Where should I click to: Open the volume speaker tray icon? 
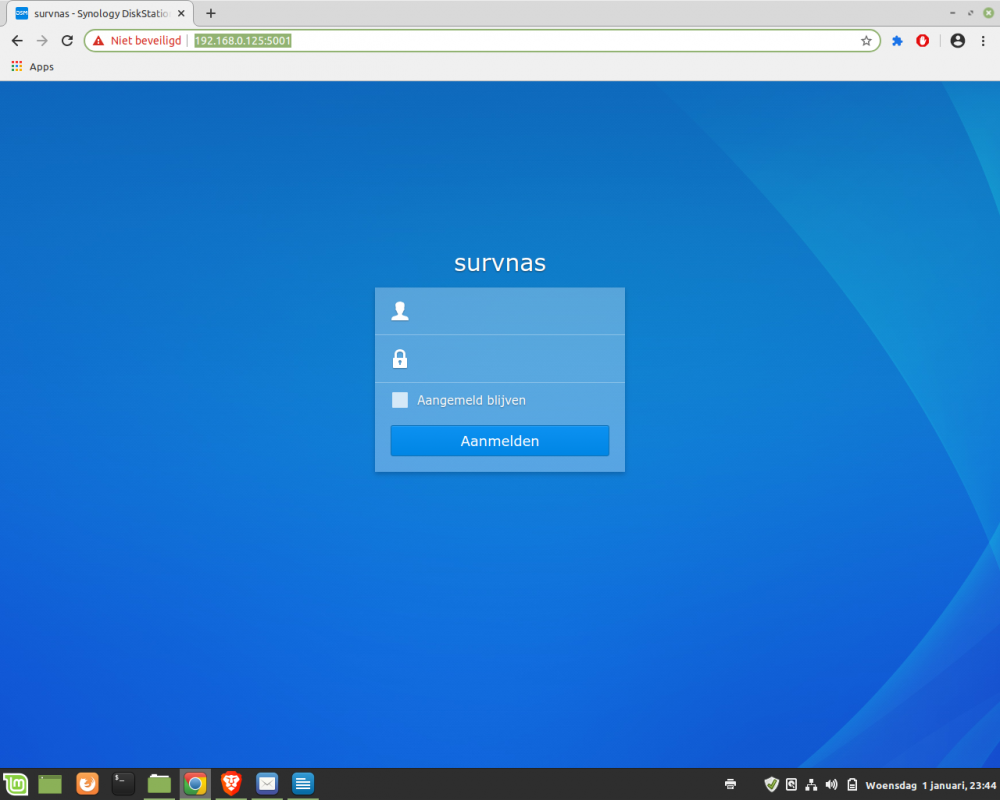(831, 785)
